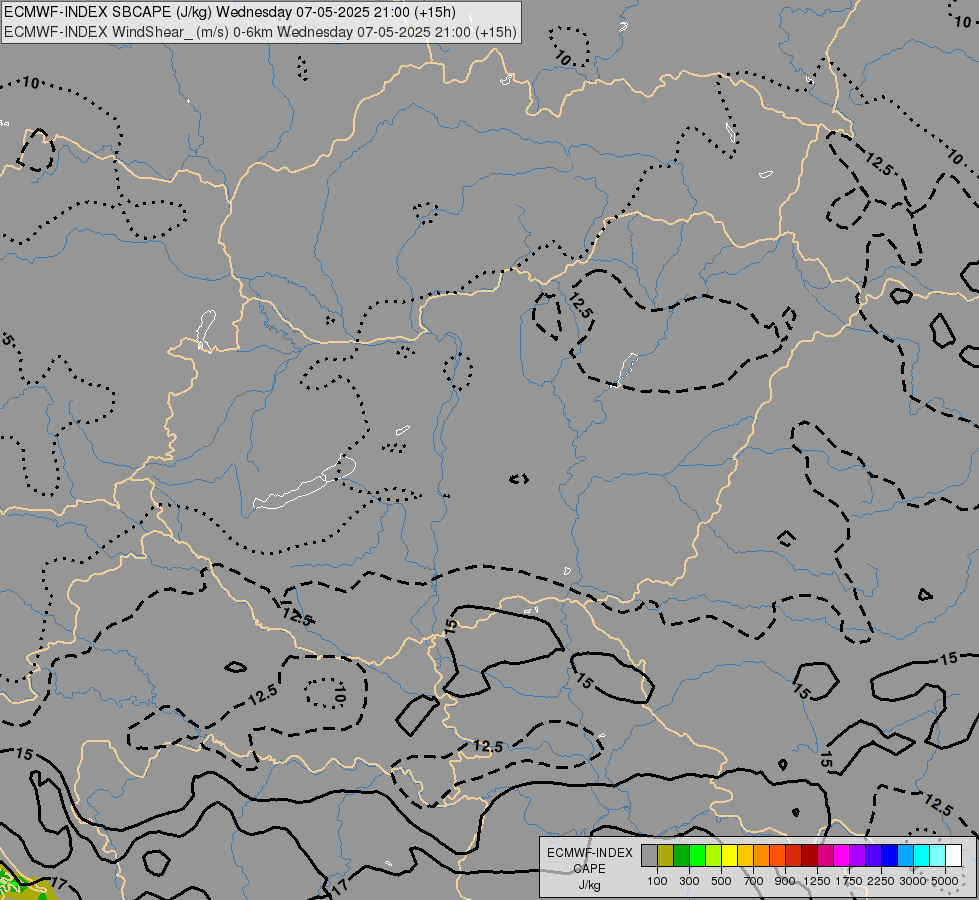Select the white legend color swatch
979x900 pixels.
(x=954, y=855)
